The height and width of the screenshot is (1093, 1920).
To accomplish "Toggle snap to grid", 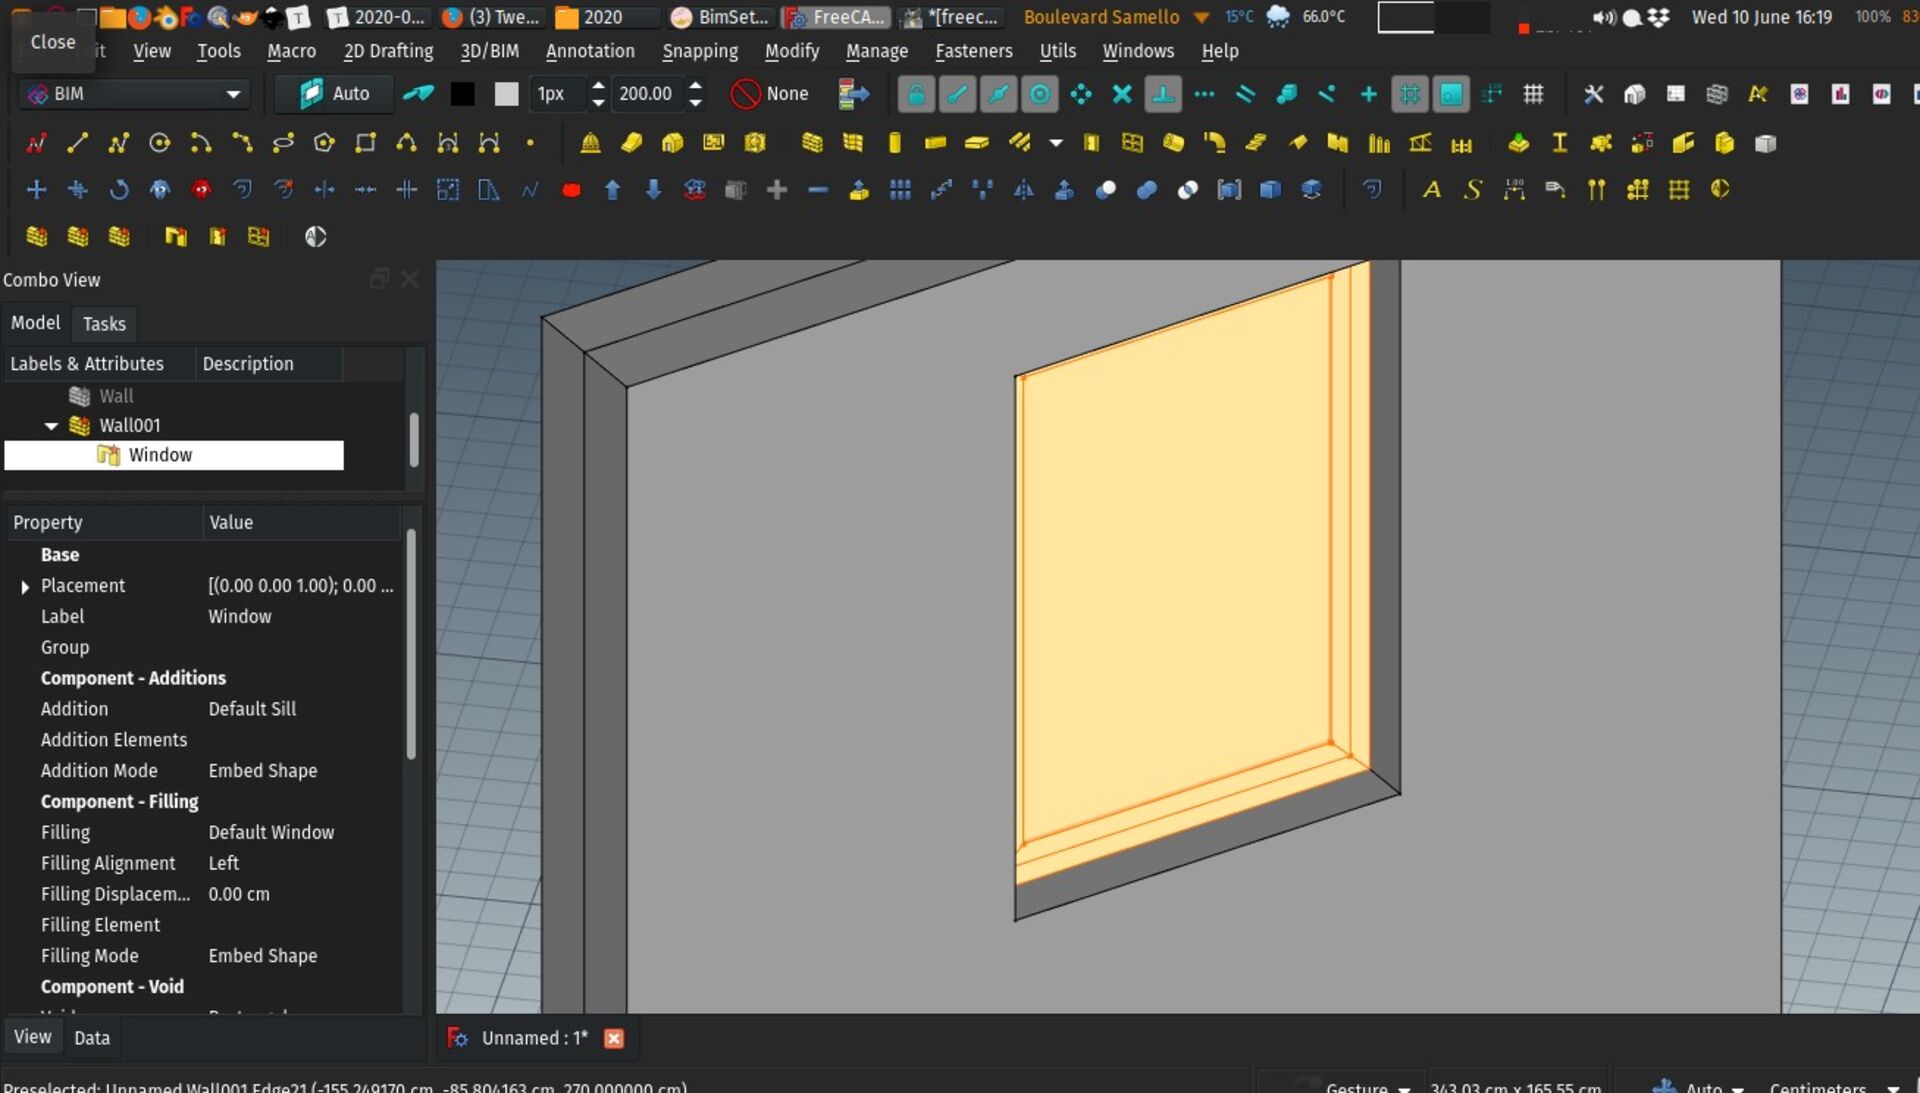I will coord(1410,94).
